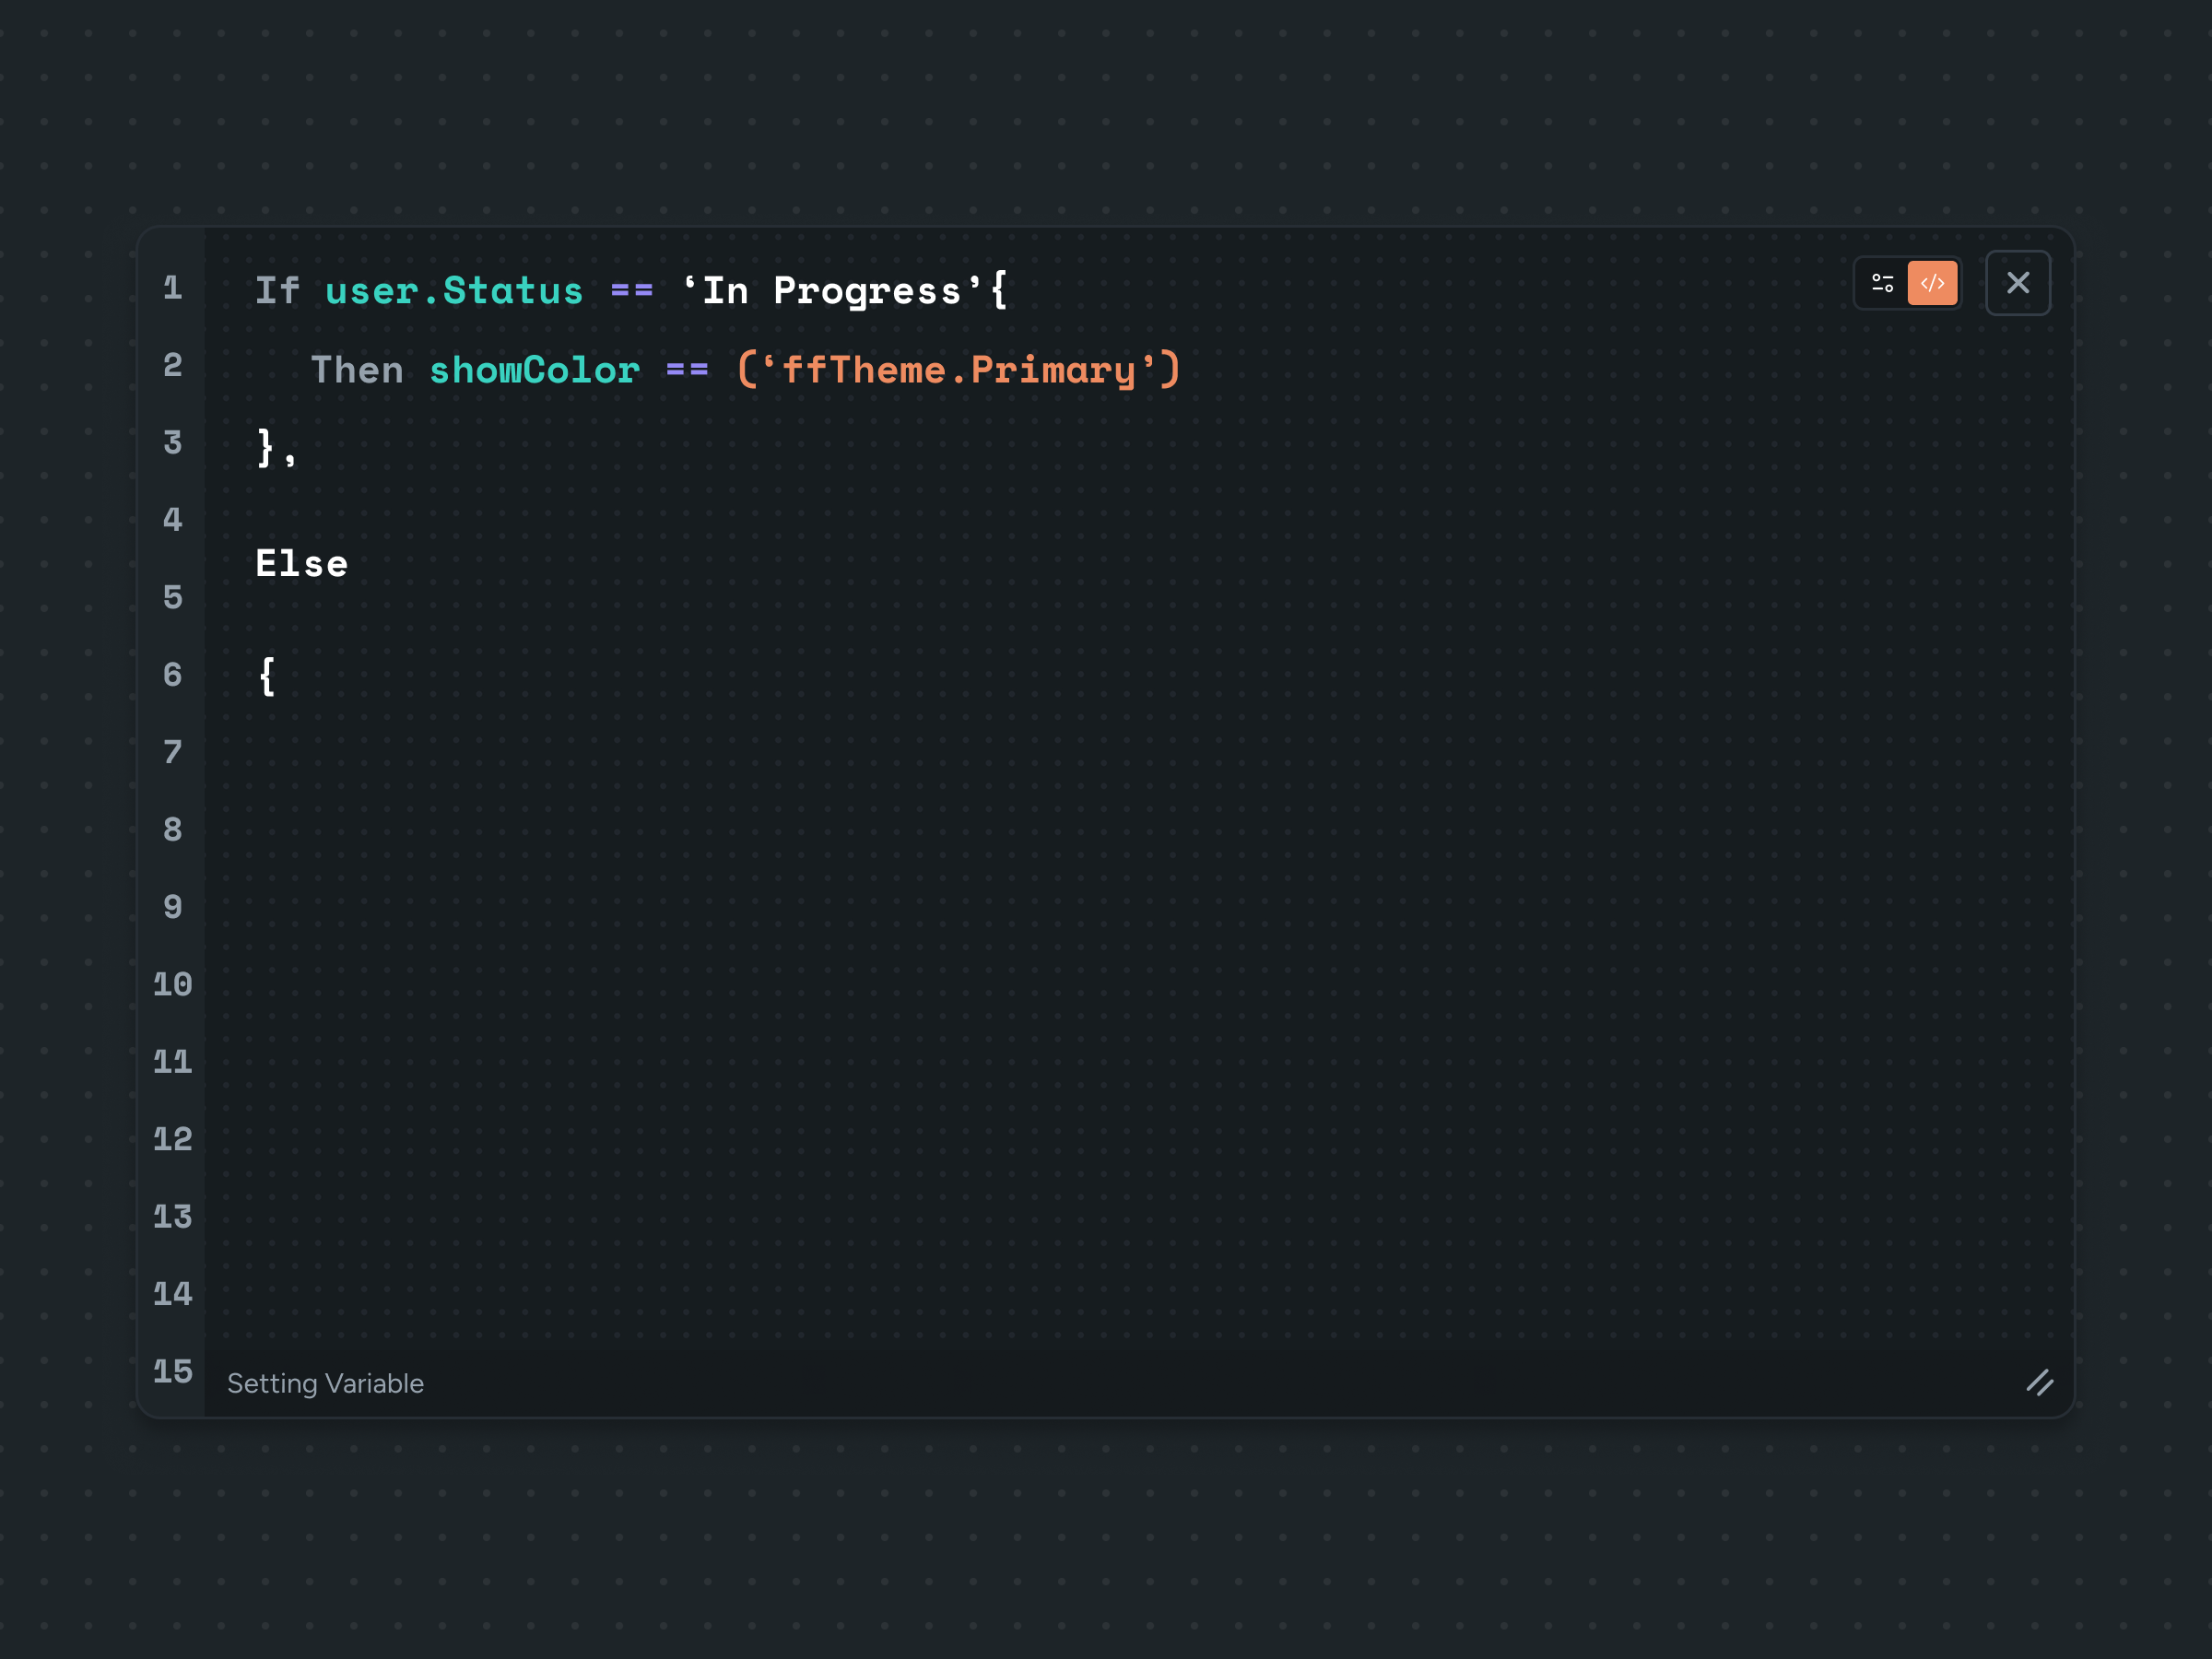Click 'user.Status' in line 1
This screenshot has width=2212, height=1659.
pos(454,291)
